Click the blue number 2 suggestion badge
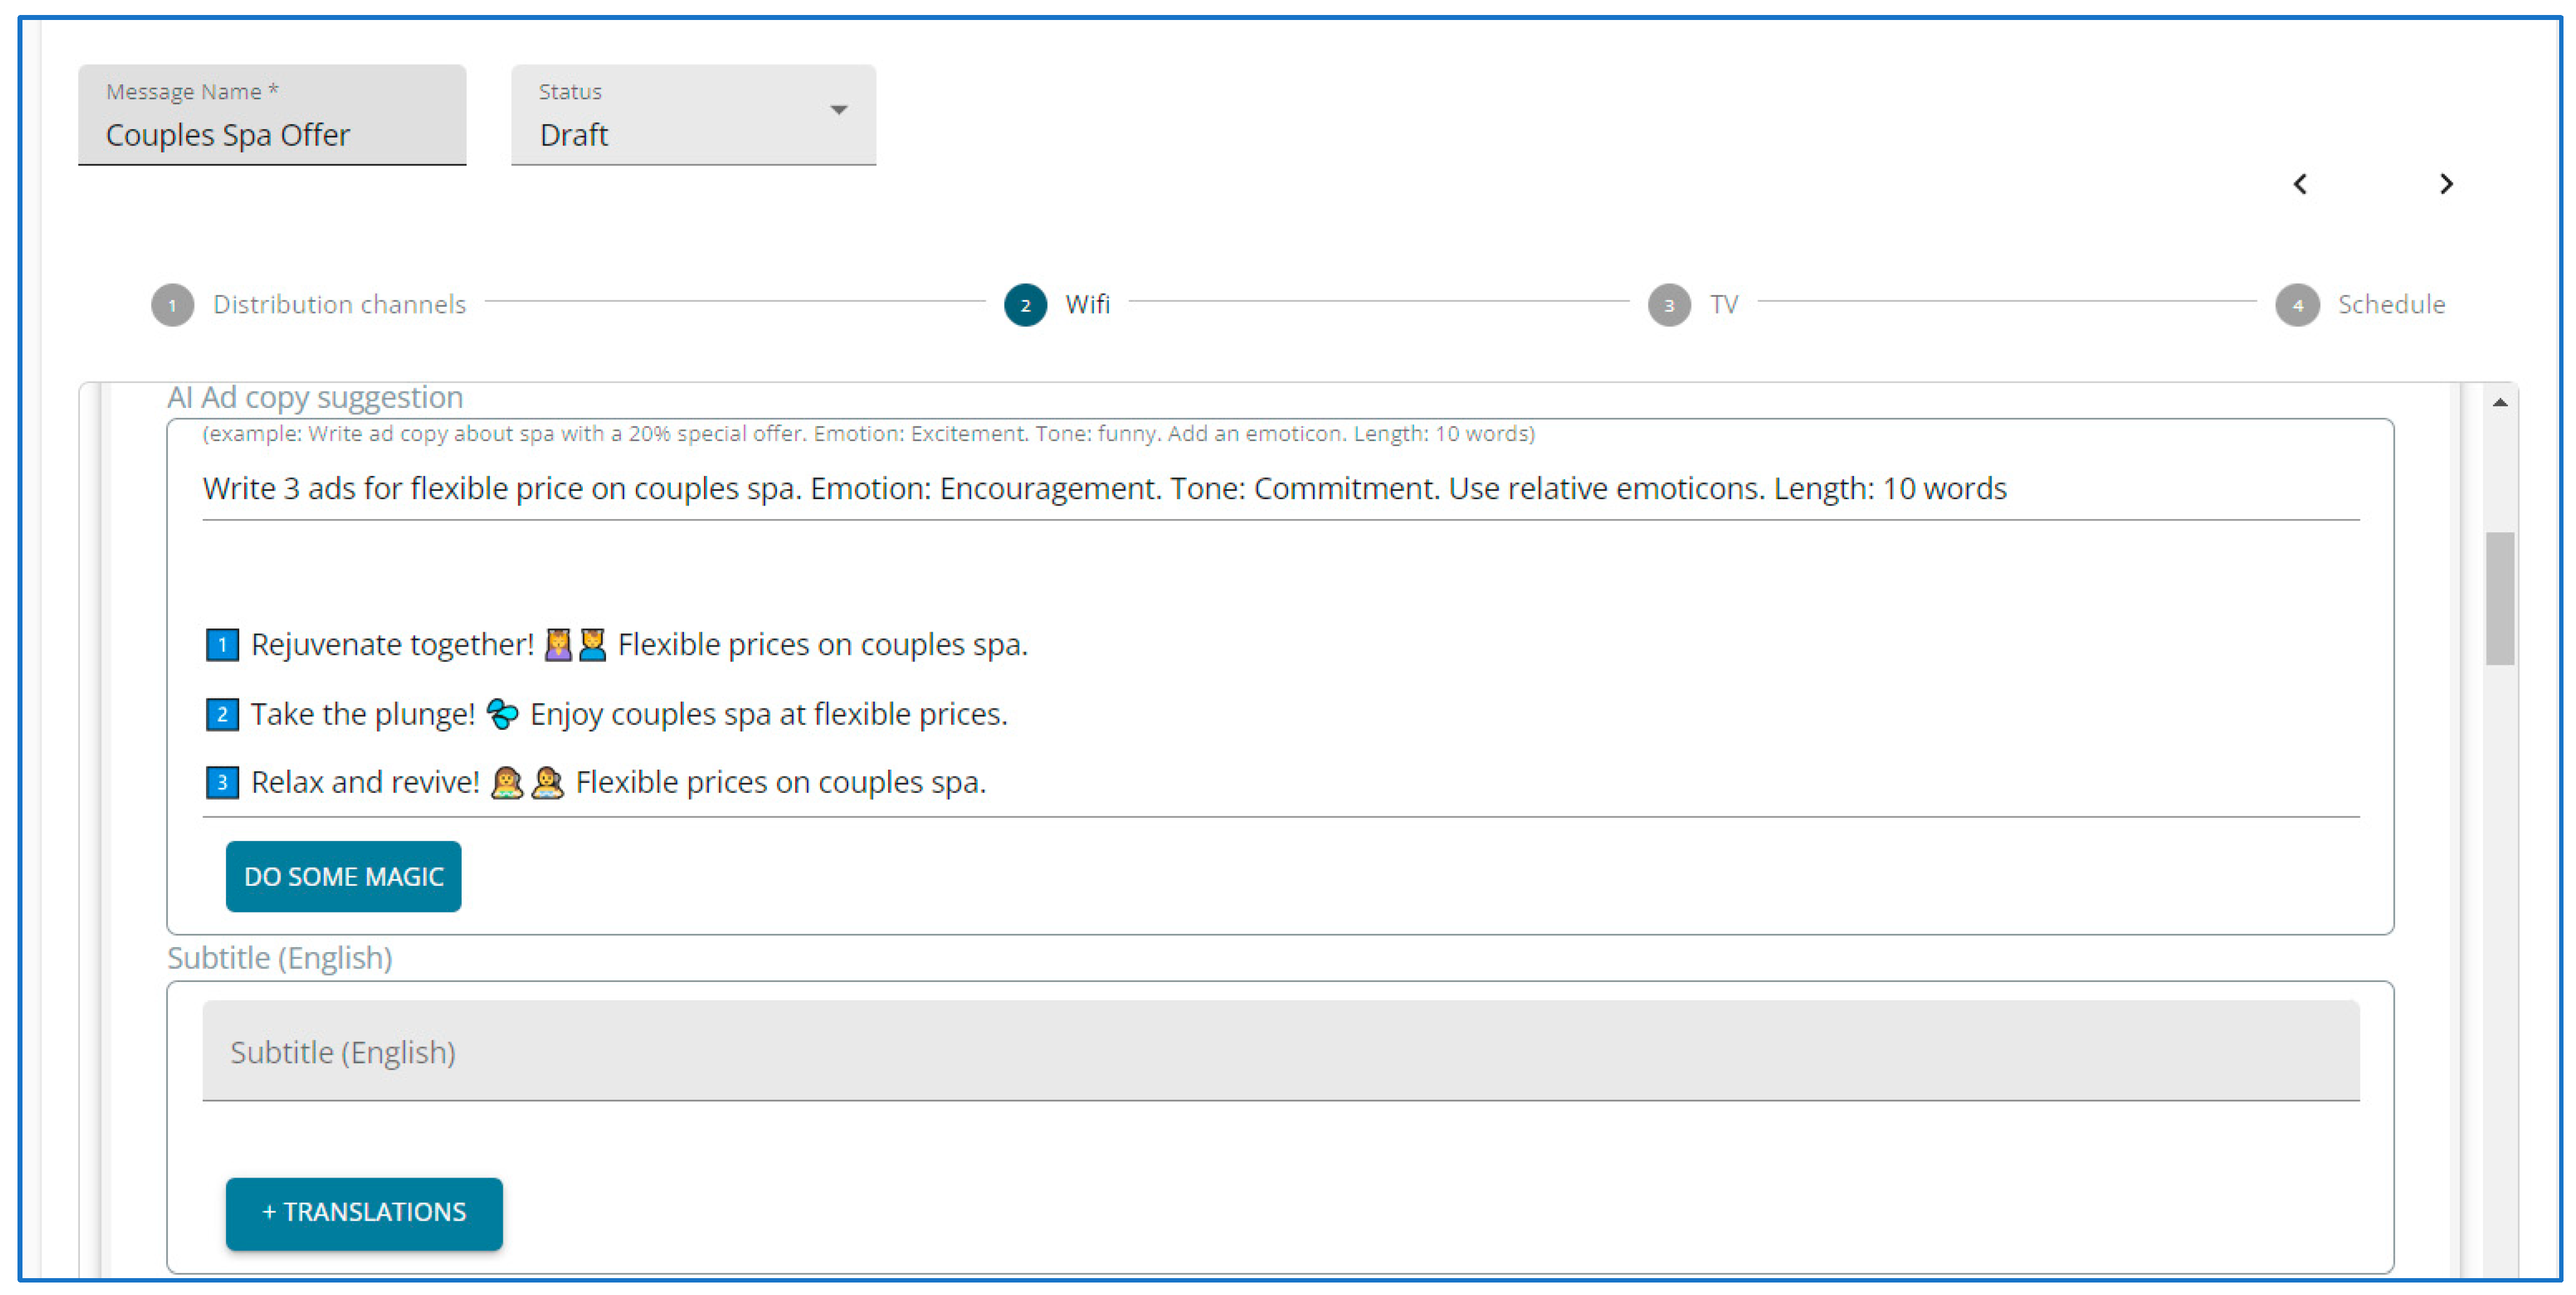This screenshot has height=1295, width=2576. (222, 714)
